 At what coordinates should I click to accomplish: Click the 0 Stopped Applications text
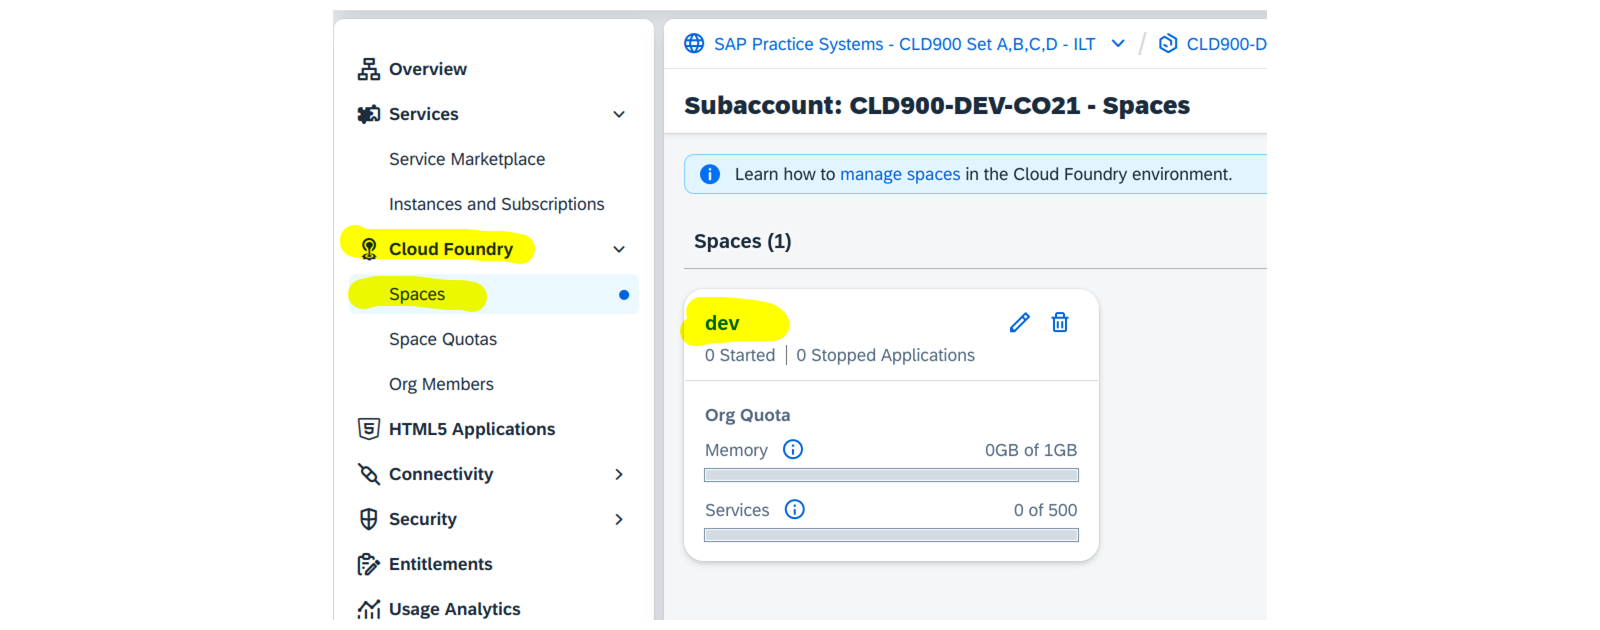(885, 355)
